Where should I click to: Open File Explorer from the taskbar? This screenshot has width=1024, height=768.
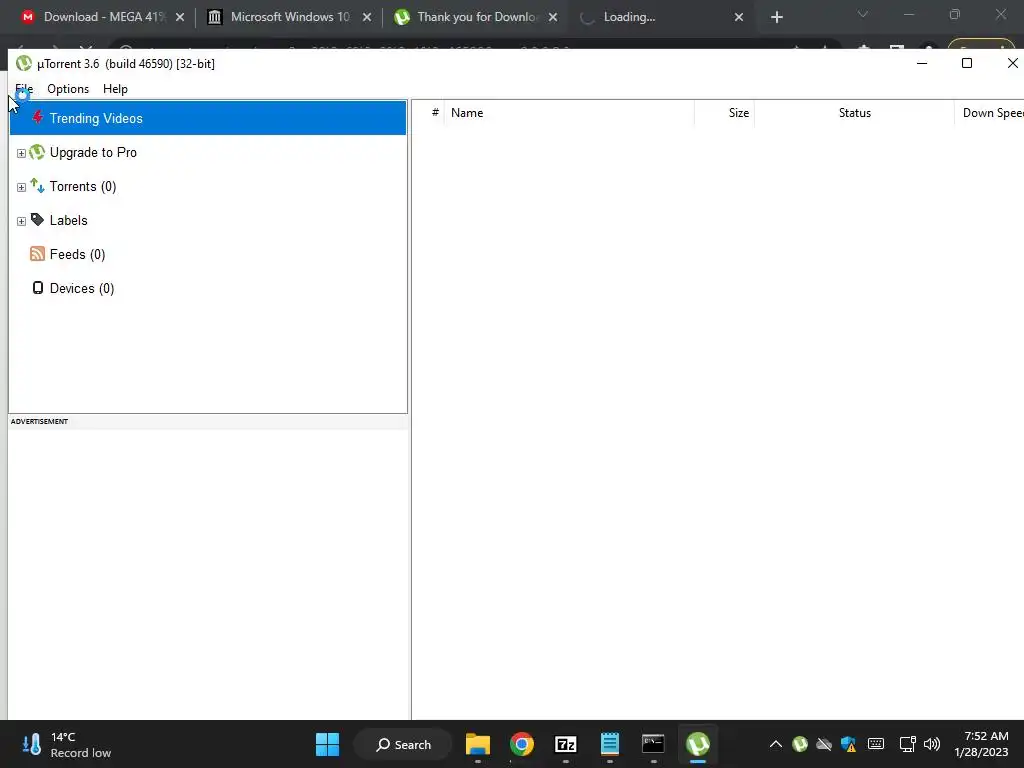478,744
